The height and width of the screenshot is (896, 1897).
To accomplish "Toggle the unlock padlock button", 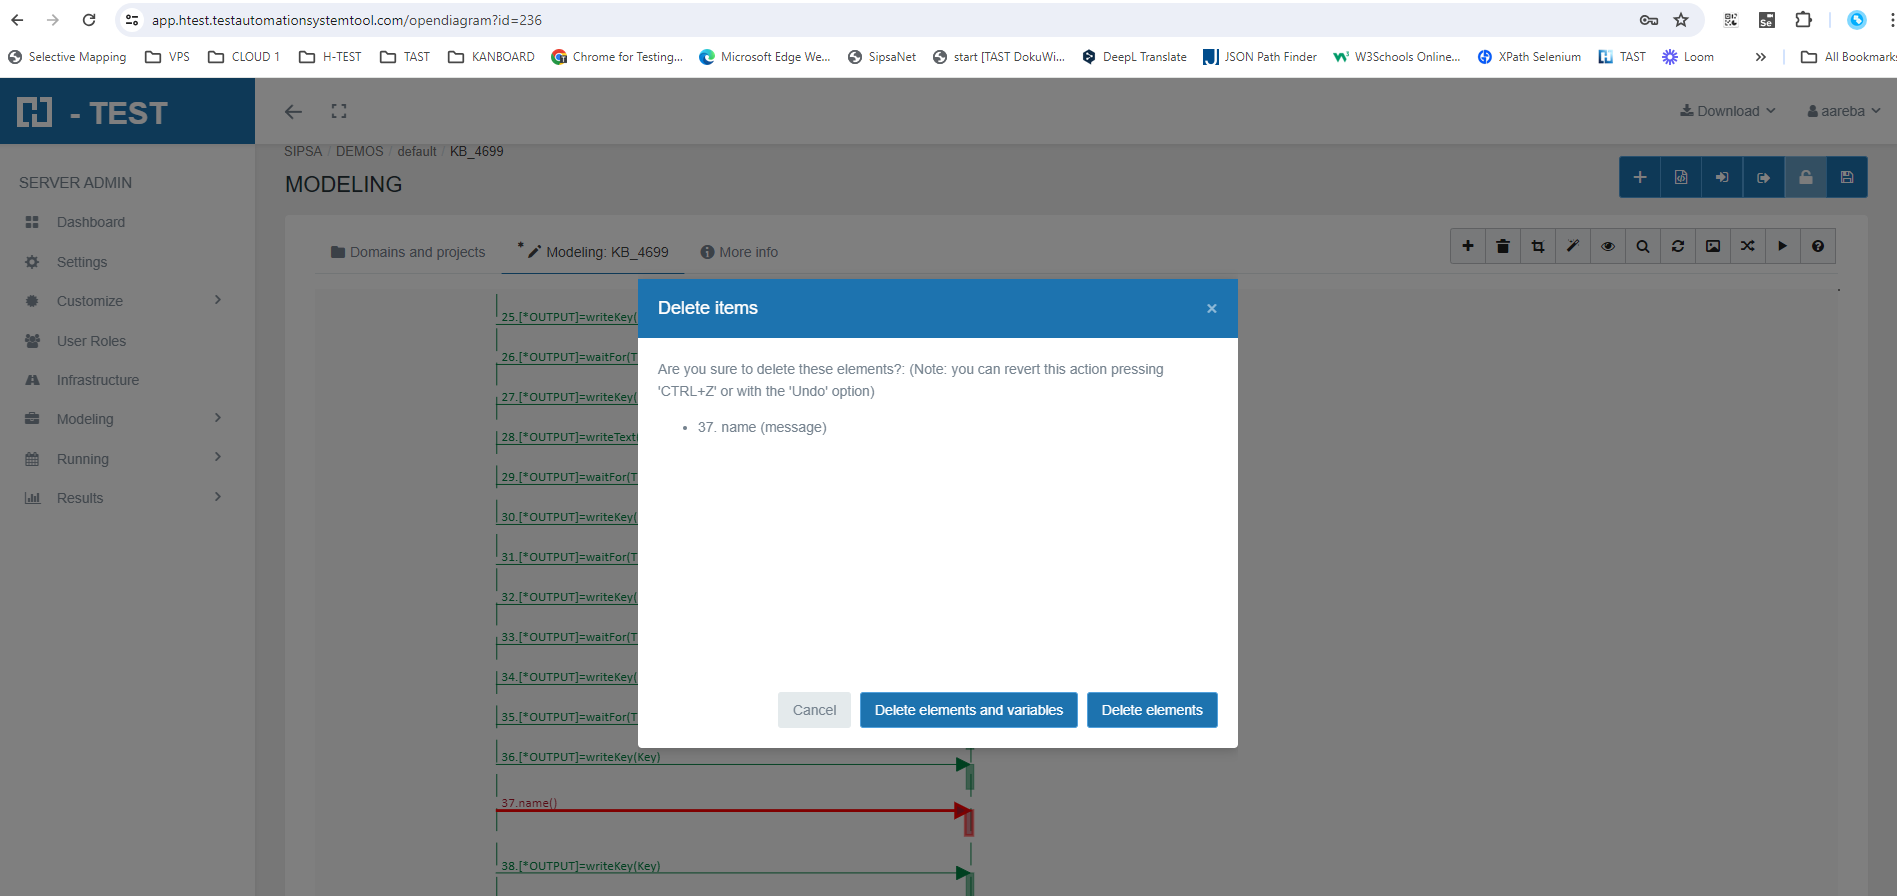I will pos(1805,177).
